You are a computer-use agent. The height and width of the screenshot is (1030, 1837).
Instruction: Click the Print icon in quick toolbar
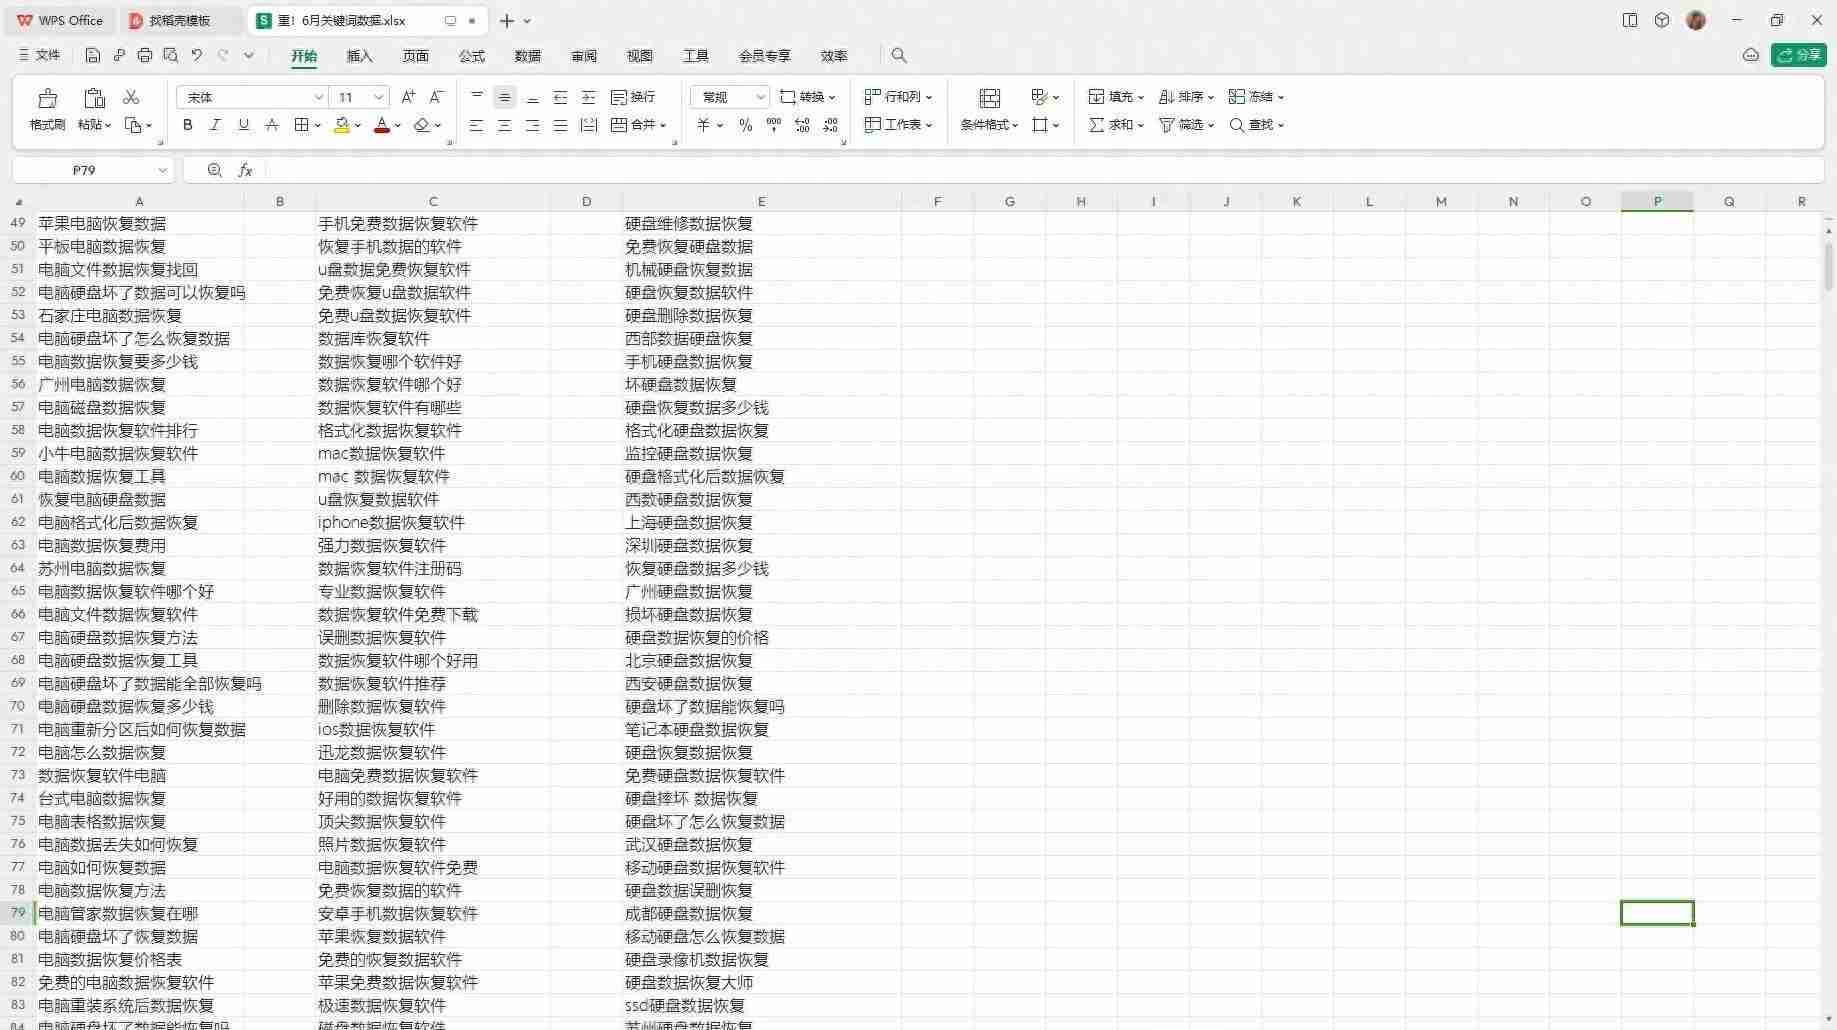(145, 55)
